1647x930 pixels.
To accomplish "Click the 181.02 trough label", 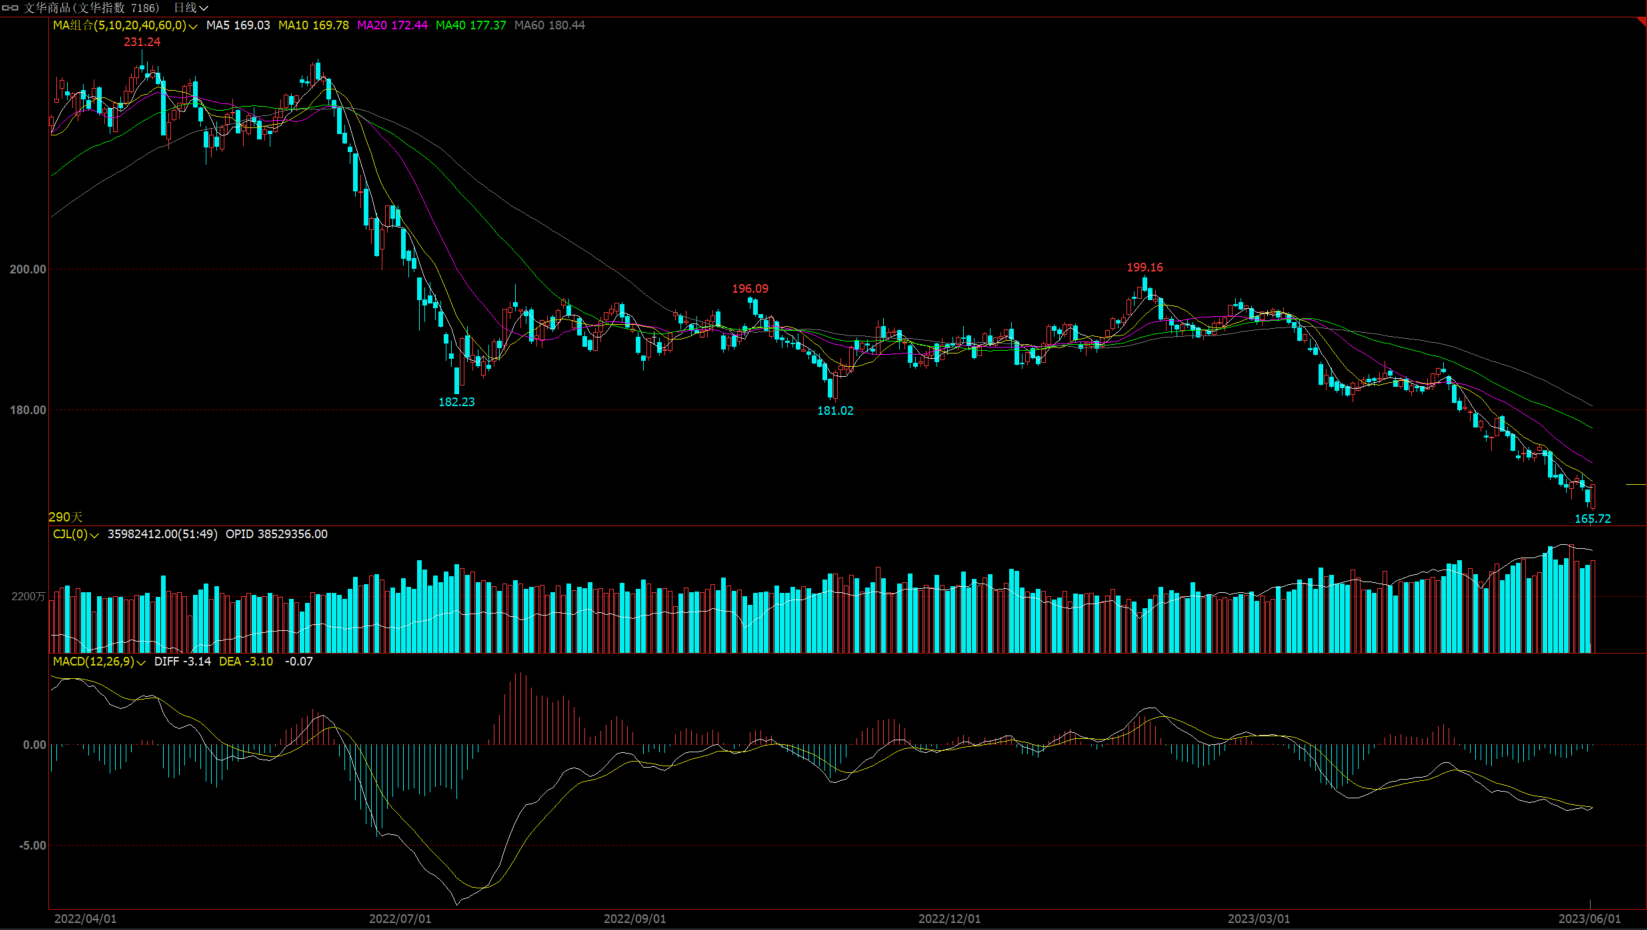I will [x=835, y=411].
